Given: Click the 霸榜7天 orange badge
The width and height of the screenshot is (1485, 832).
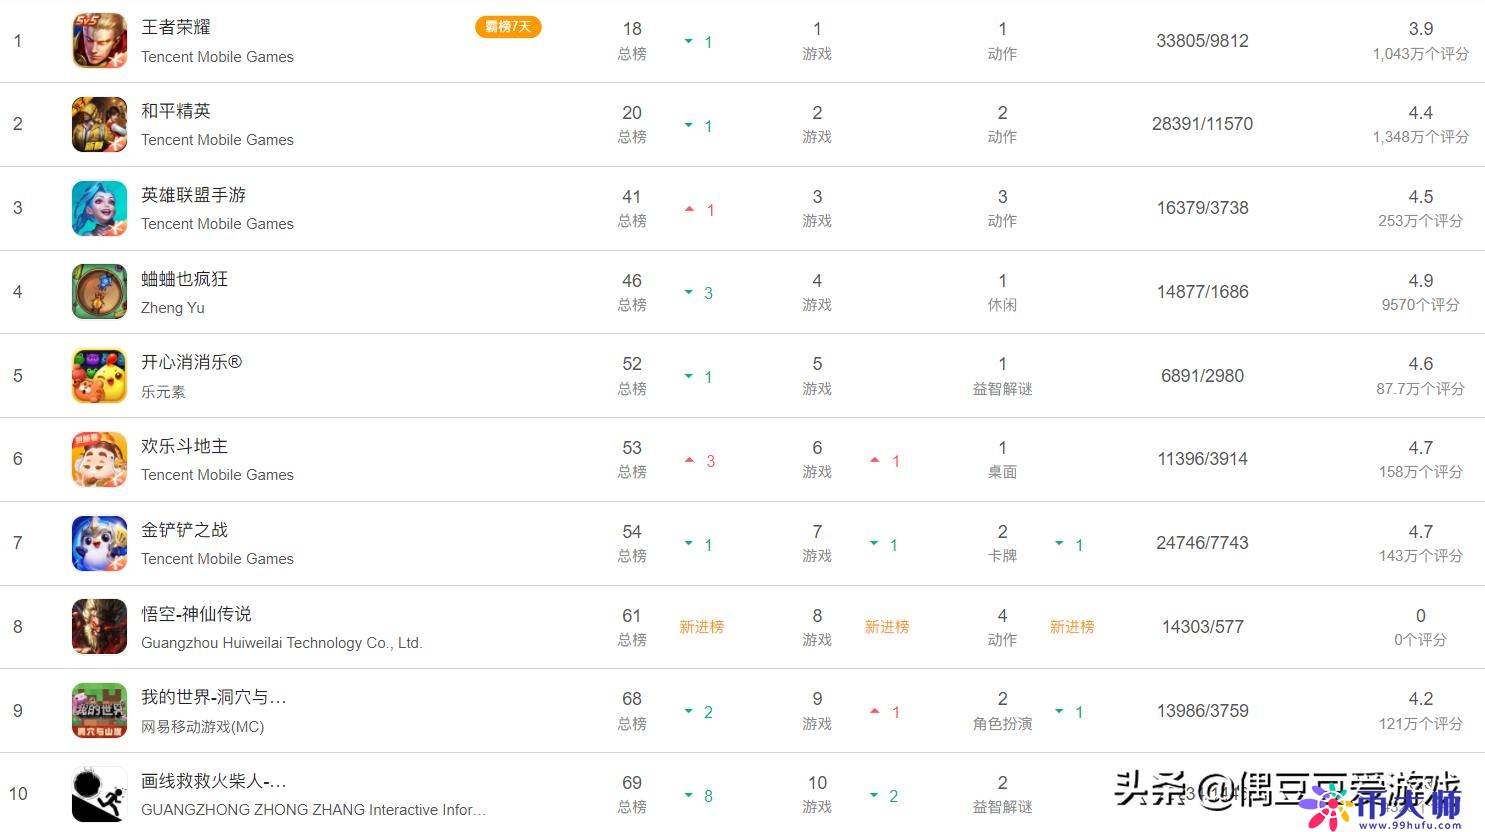Looking at the screenshot, I should [508, 27].
